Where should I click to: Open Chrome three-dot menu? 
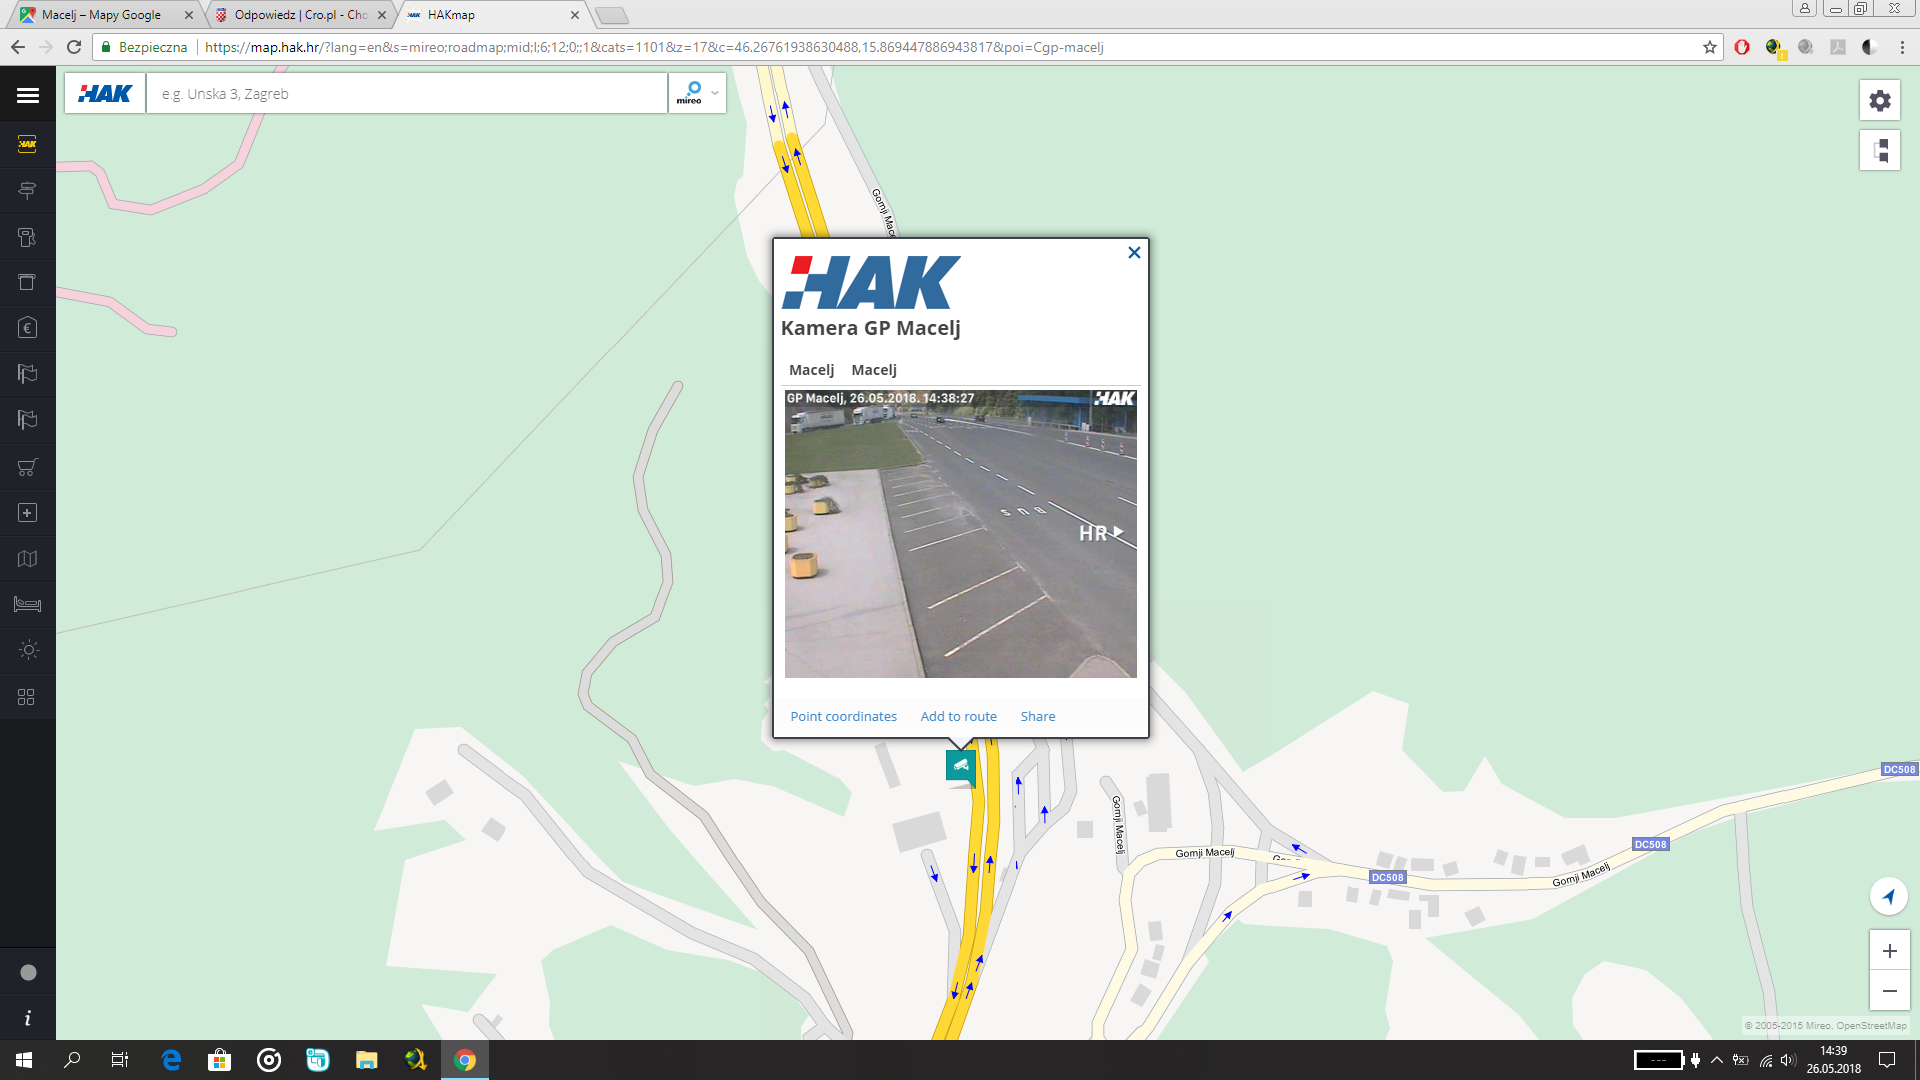tap(1902, 47)
